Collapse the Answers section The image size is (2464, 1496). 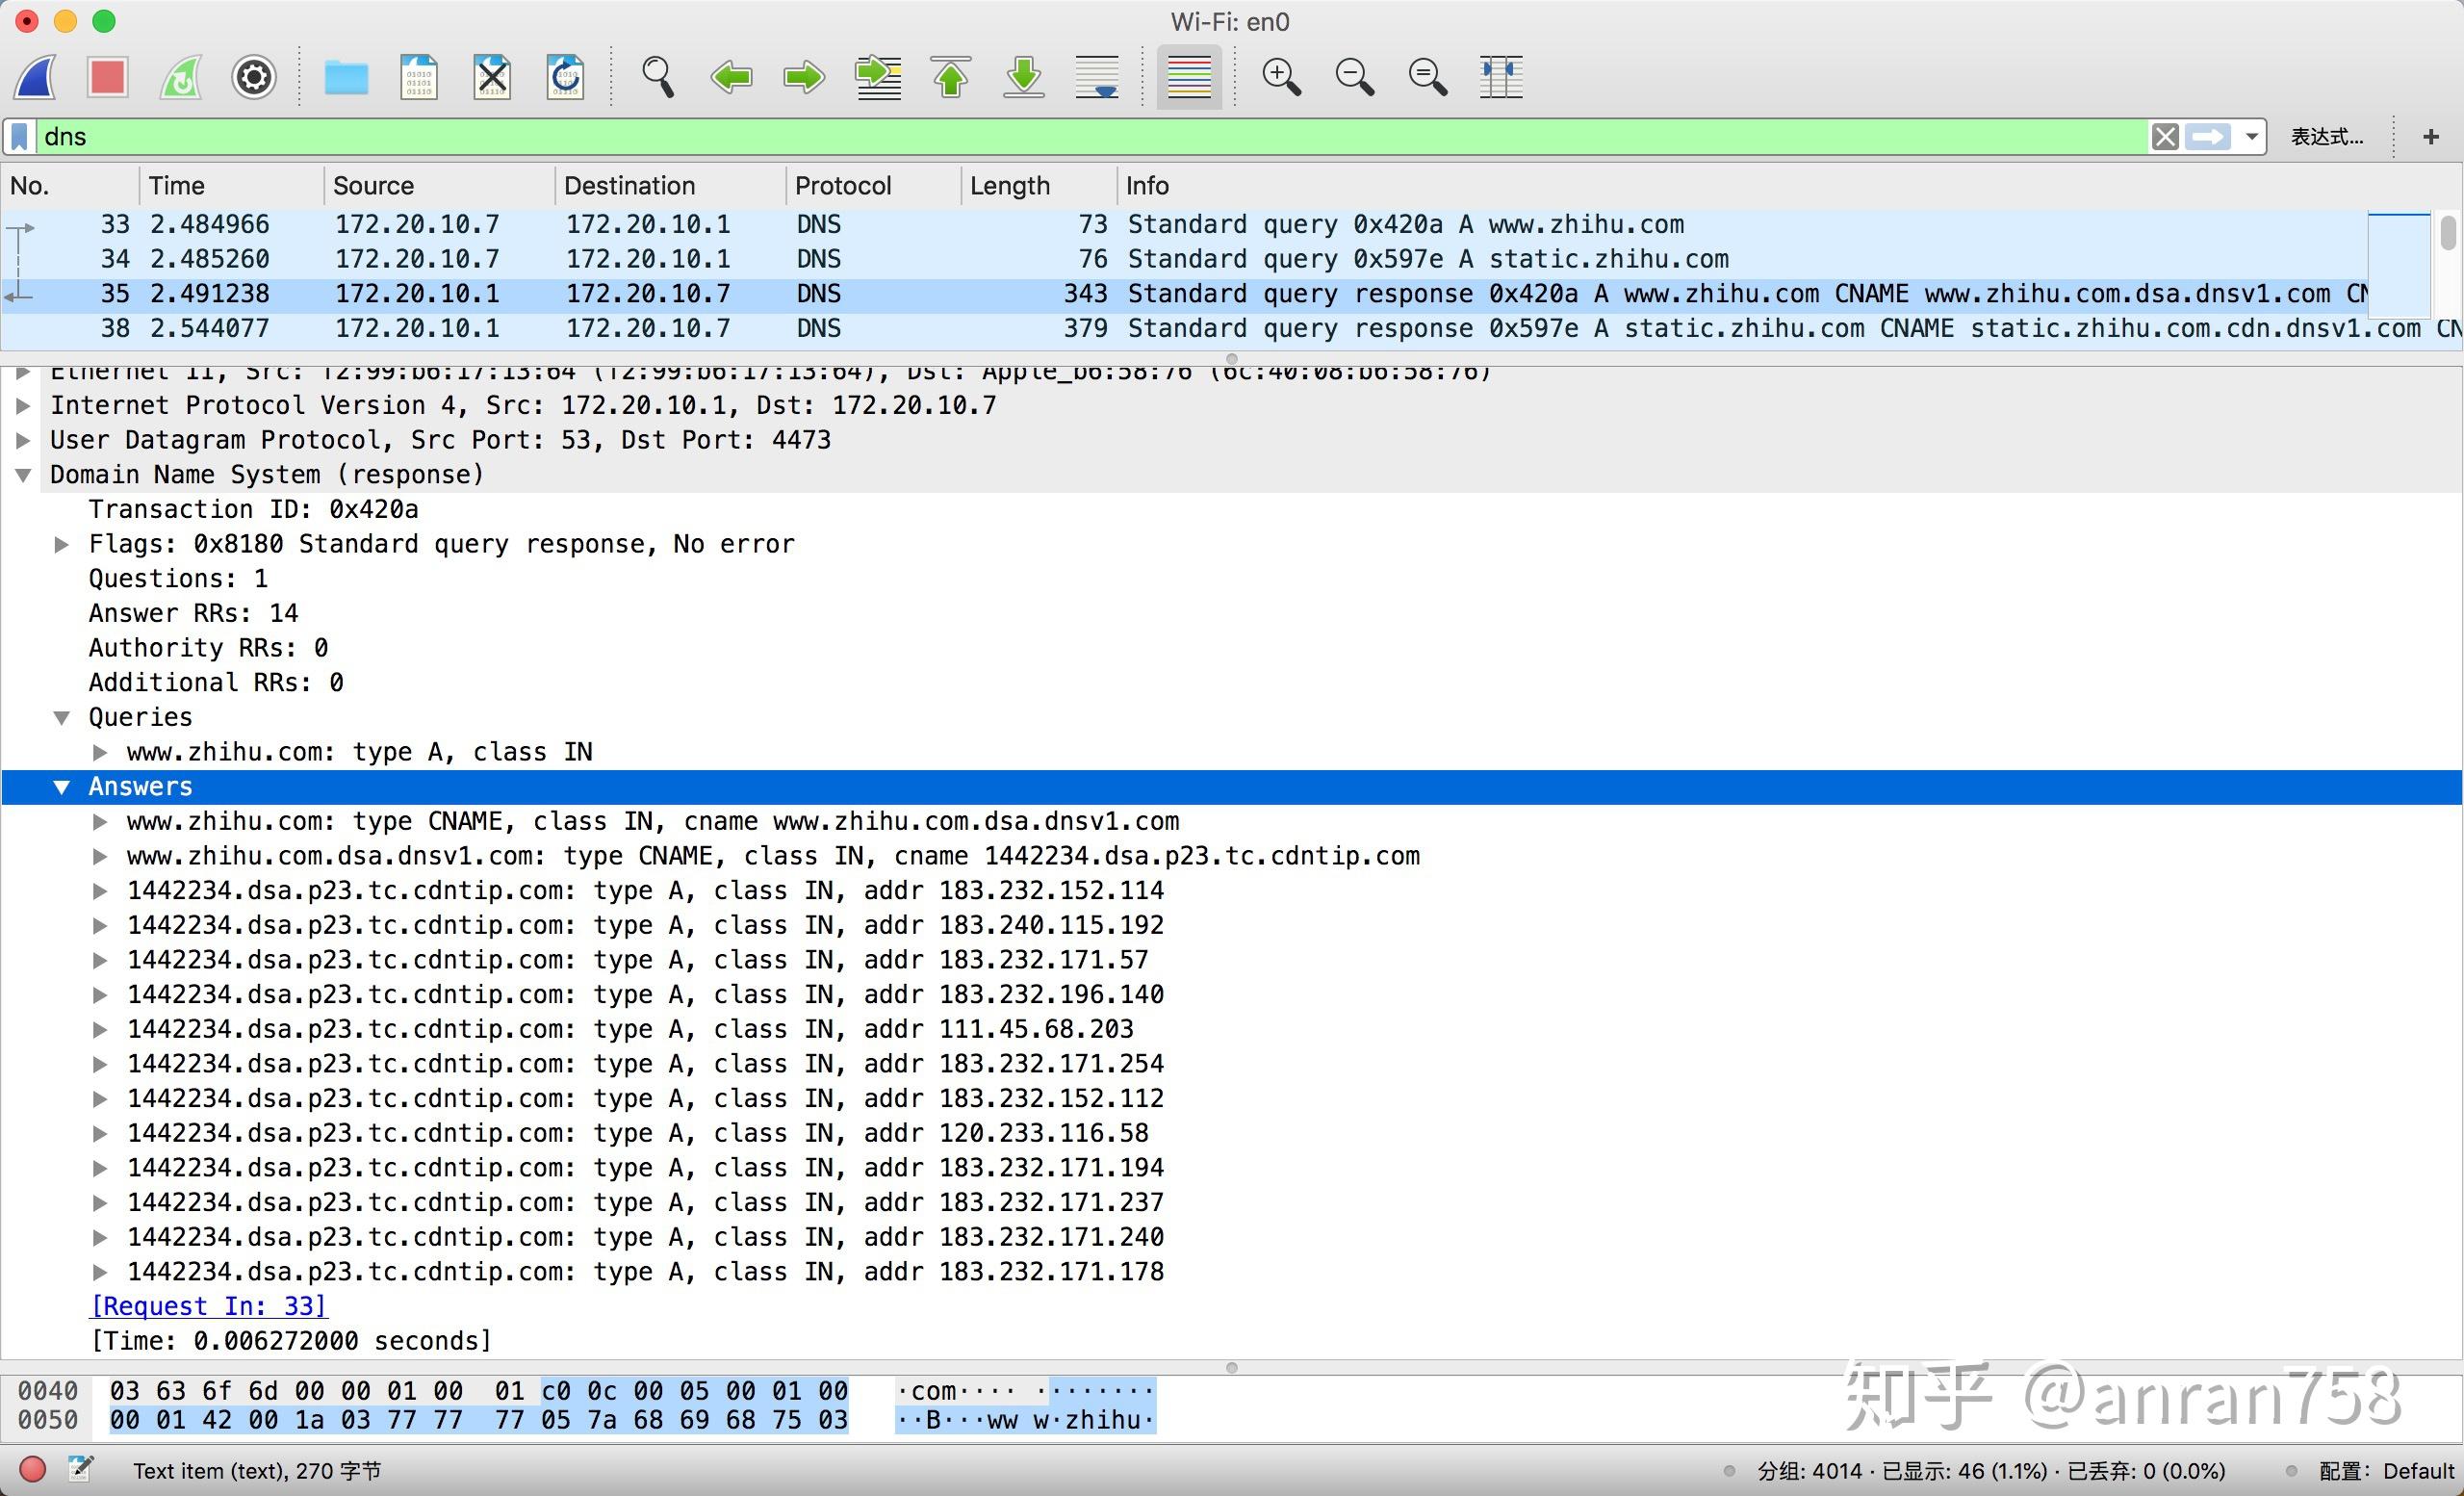(62, 787)
